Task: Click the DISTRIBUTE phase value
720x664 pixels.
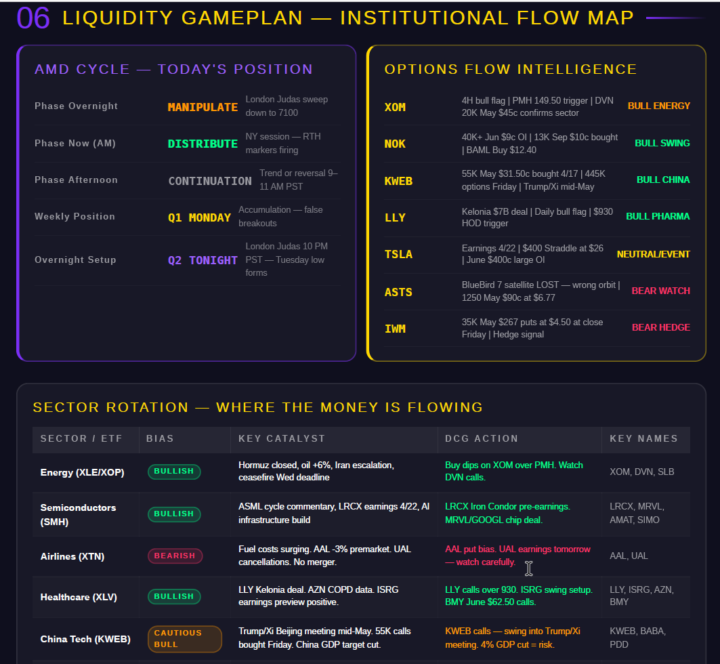Action: tap(202, 144)
